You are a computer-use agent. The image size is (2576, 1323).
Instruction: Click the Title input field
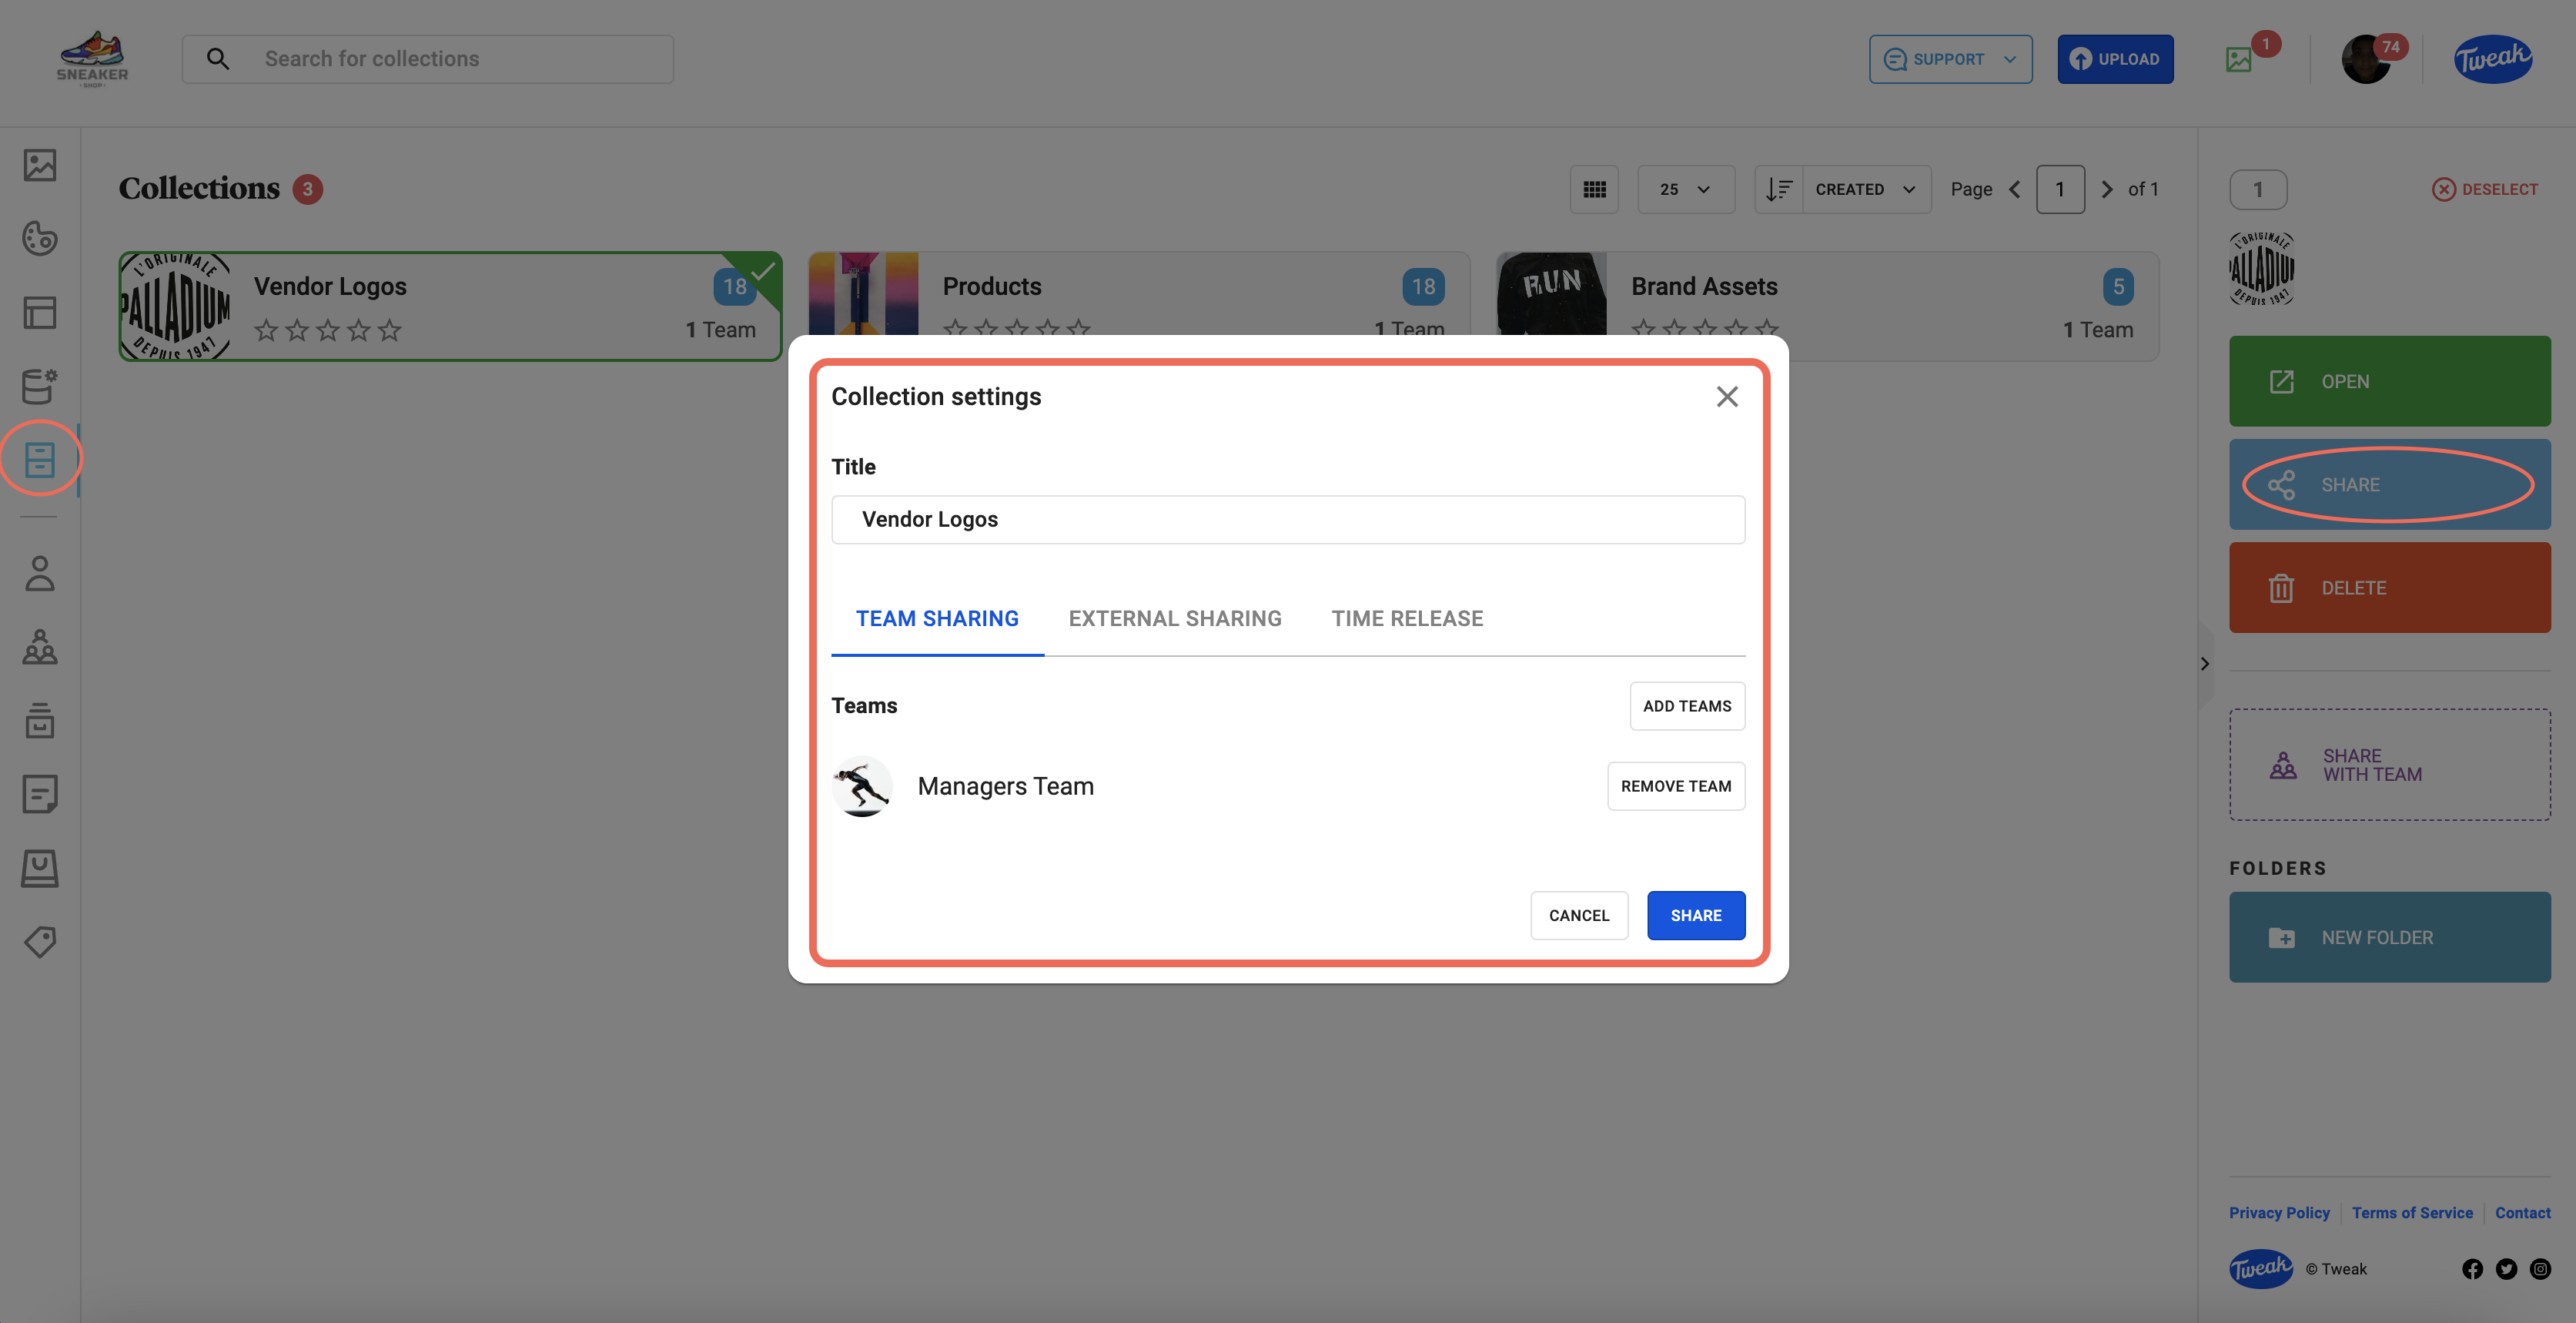click(1287, 520)
